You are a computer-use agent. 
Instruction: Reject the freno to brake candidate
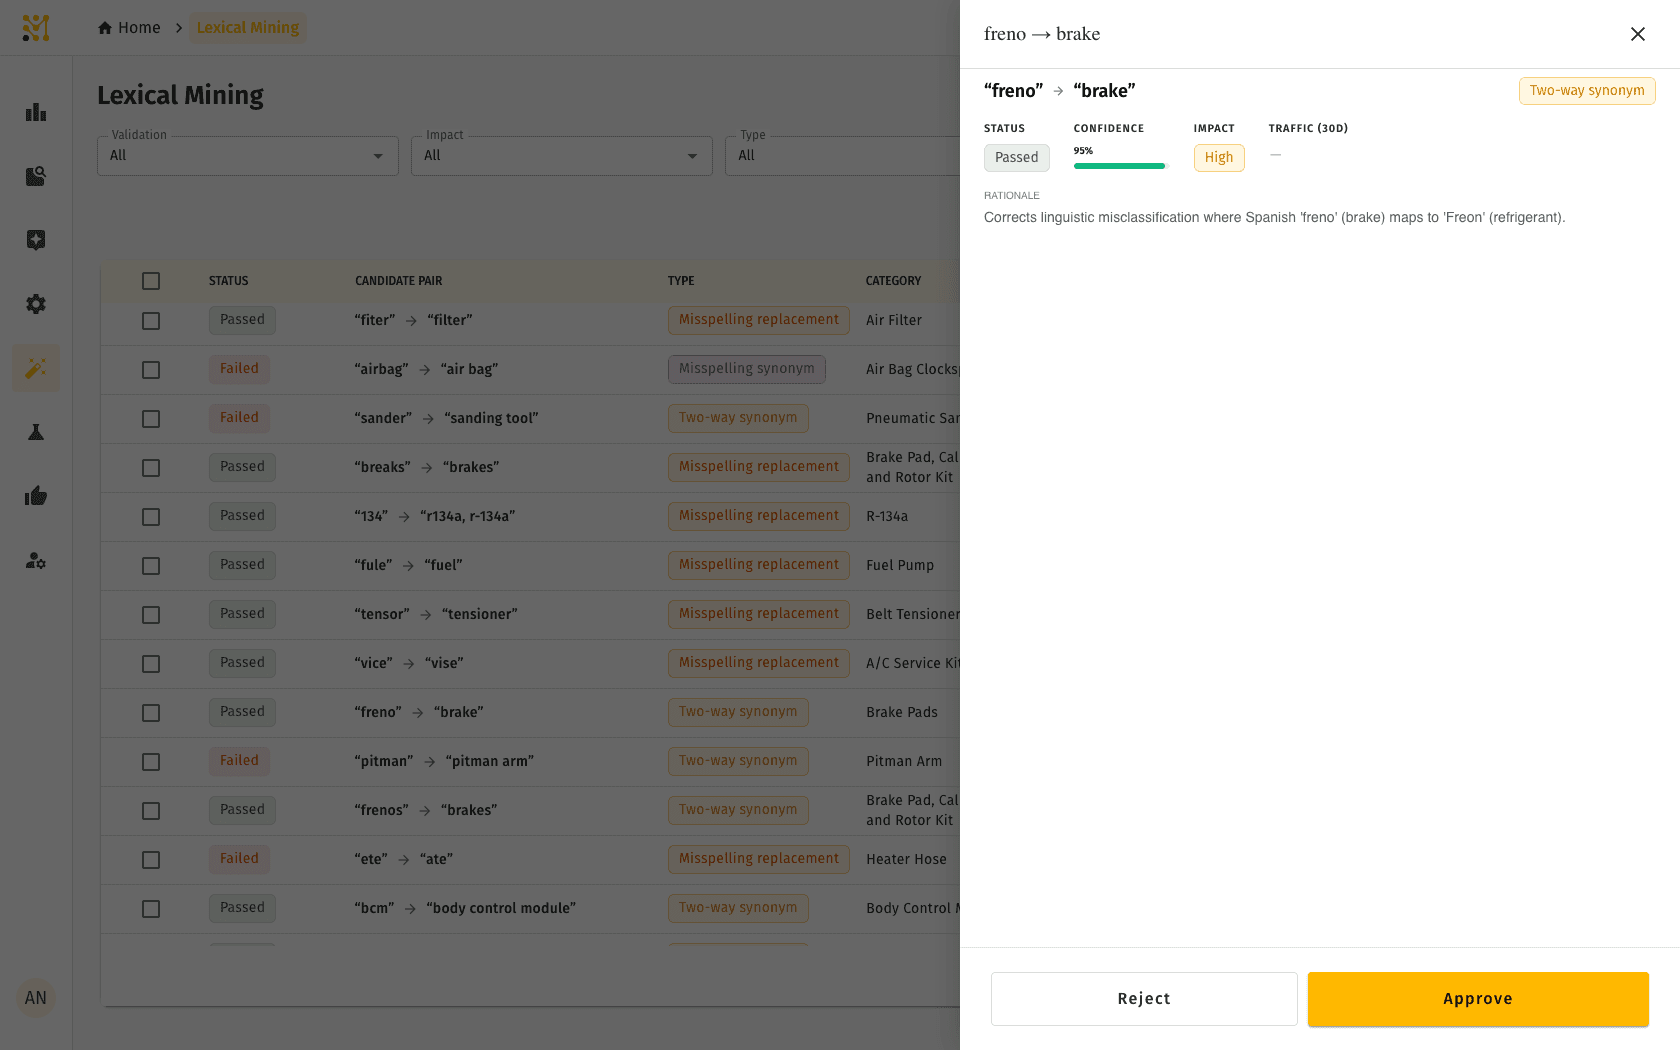point(1144,999)
